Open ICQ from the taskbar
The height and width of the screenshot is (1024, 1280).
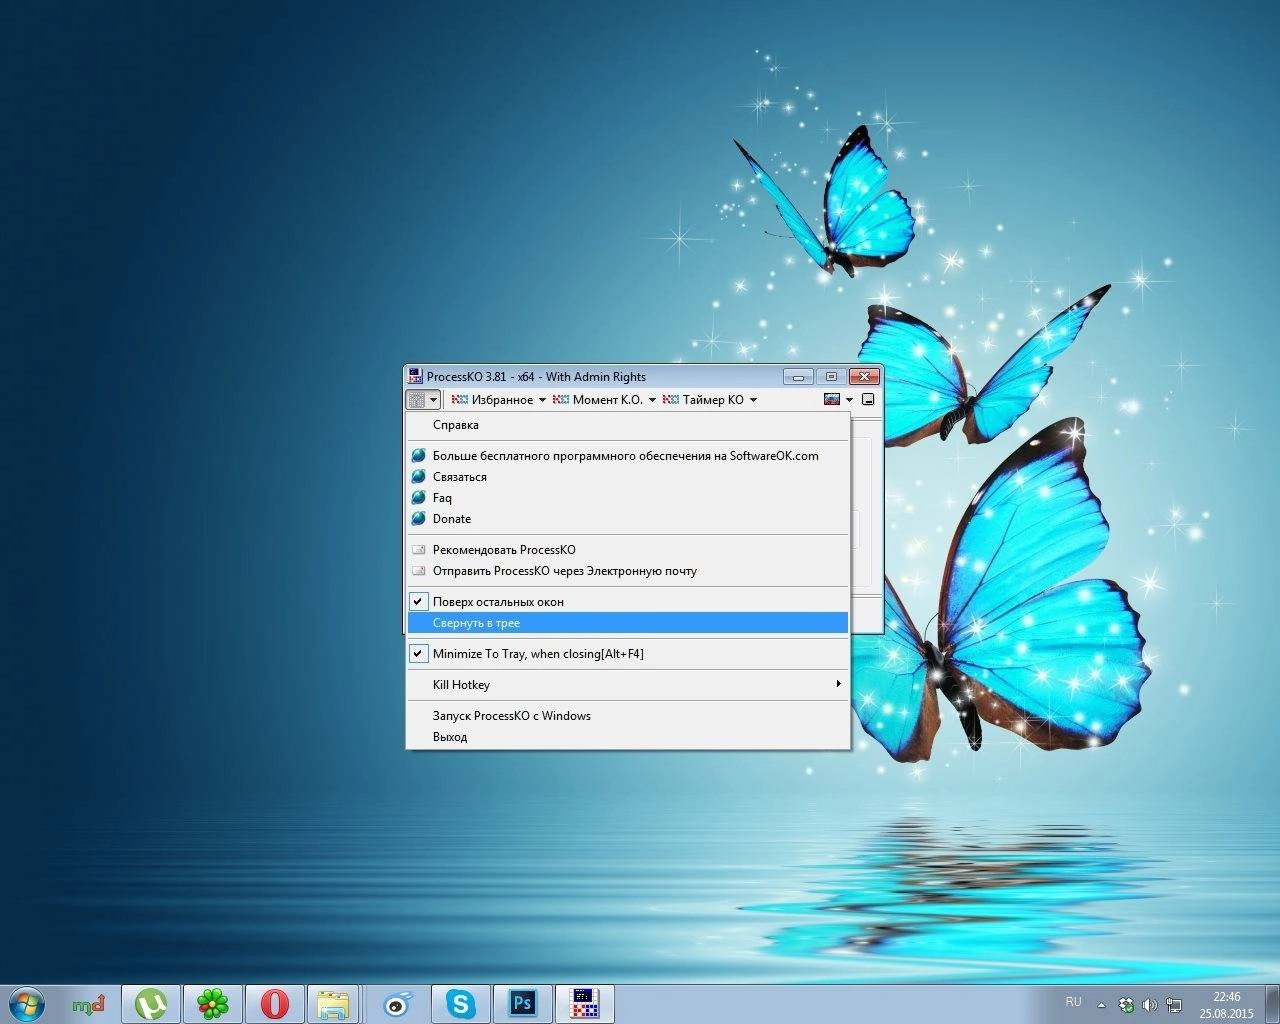[212, 1004]
